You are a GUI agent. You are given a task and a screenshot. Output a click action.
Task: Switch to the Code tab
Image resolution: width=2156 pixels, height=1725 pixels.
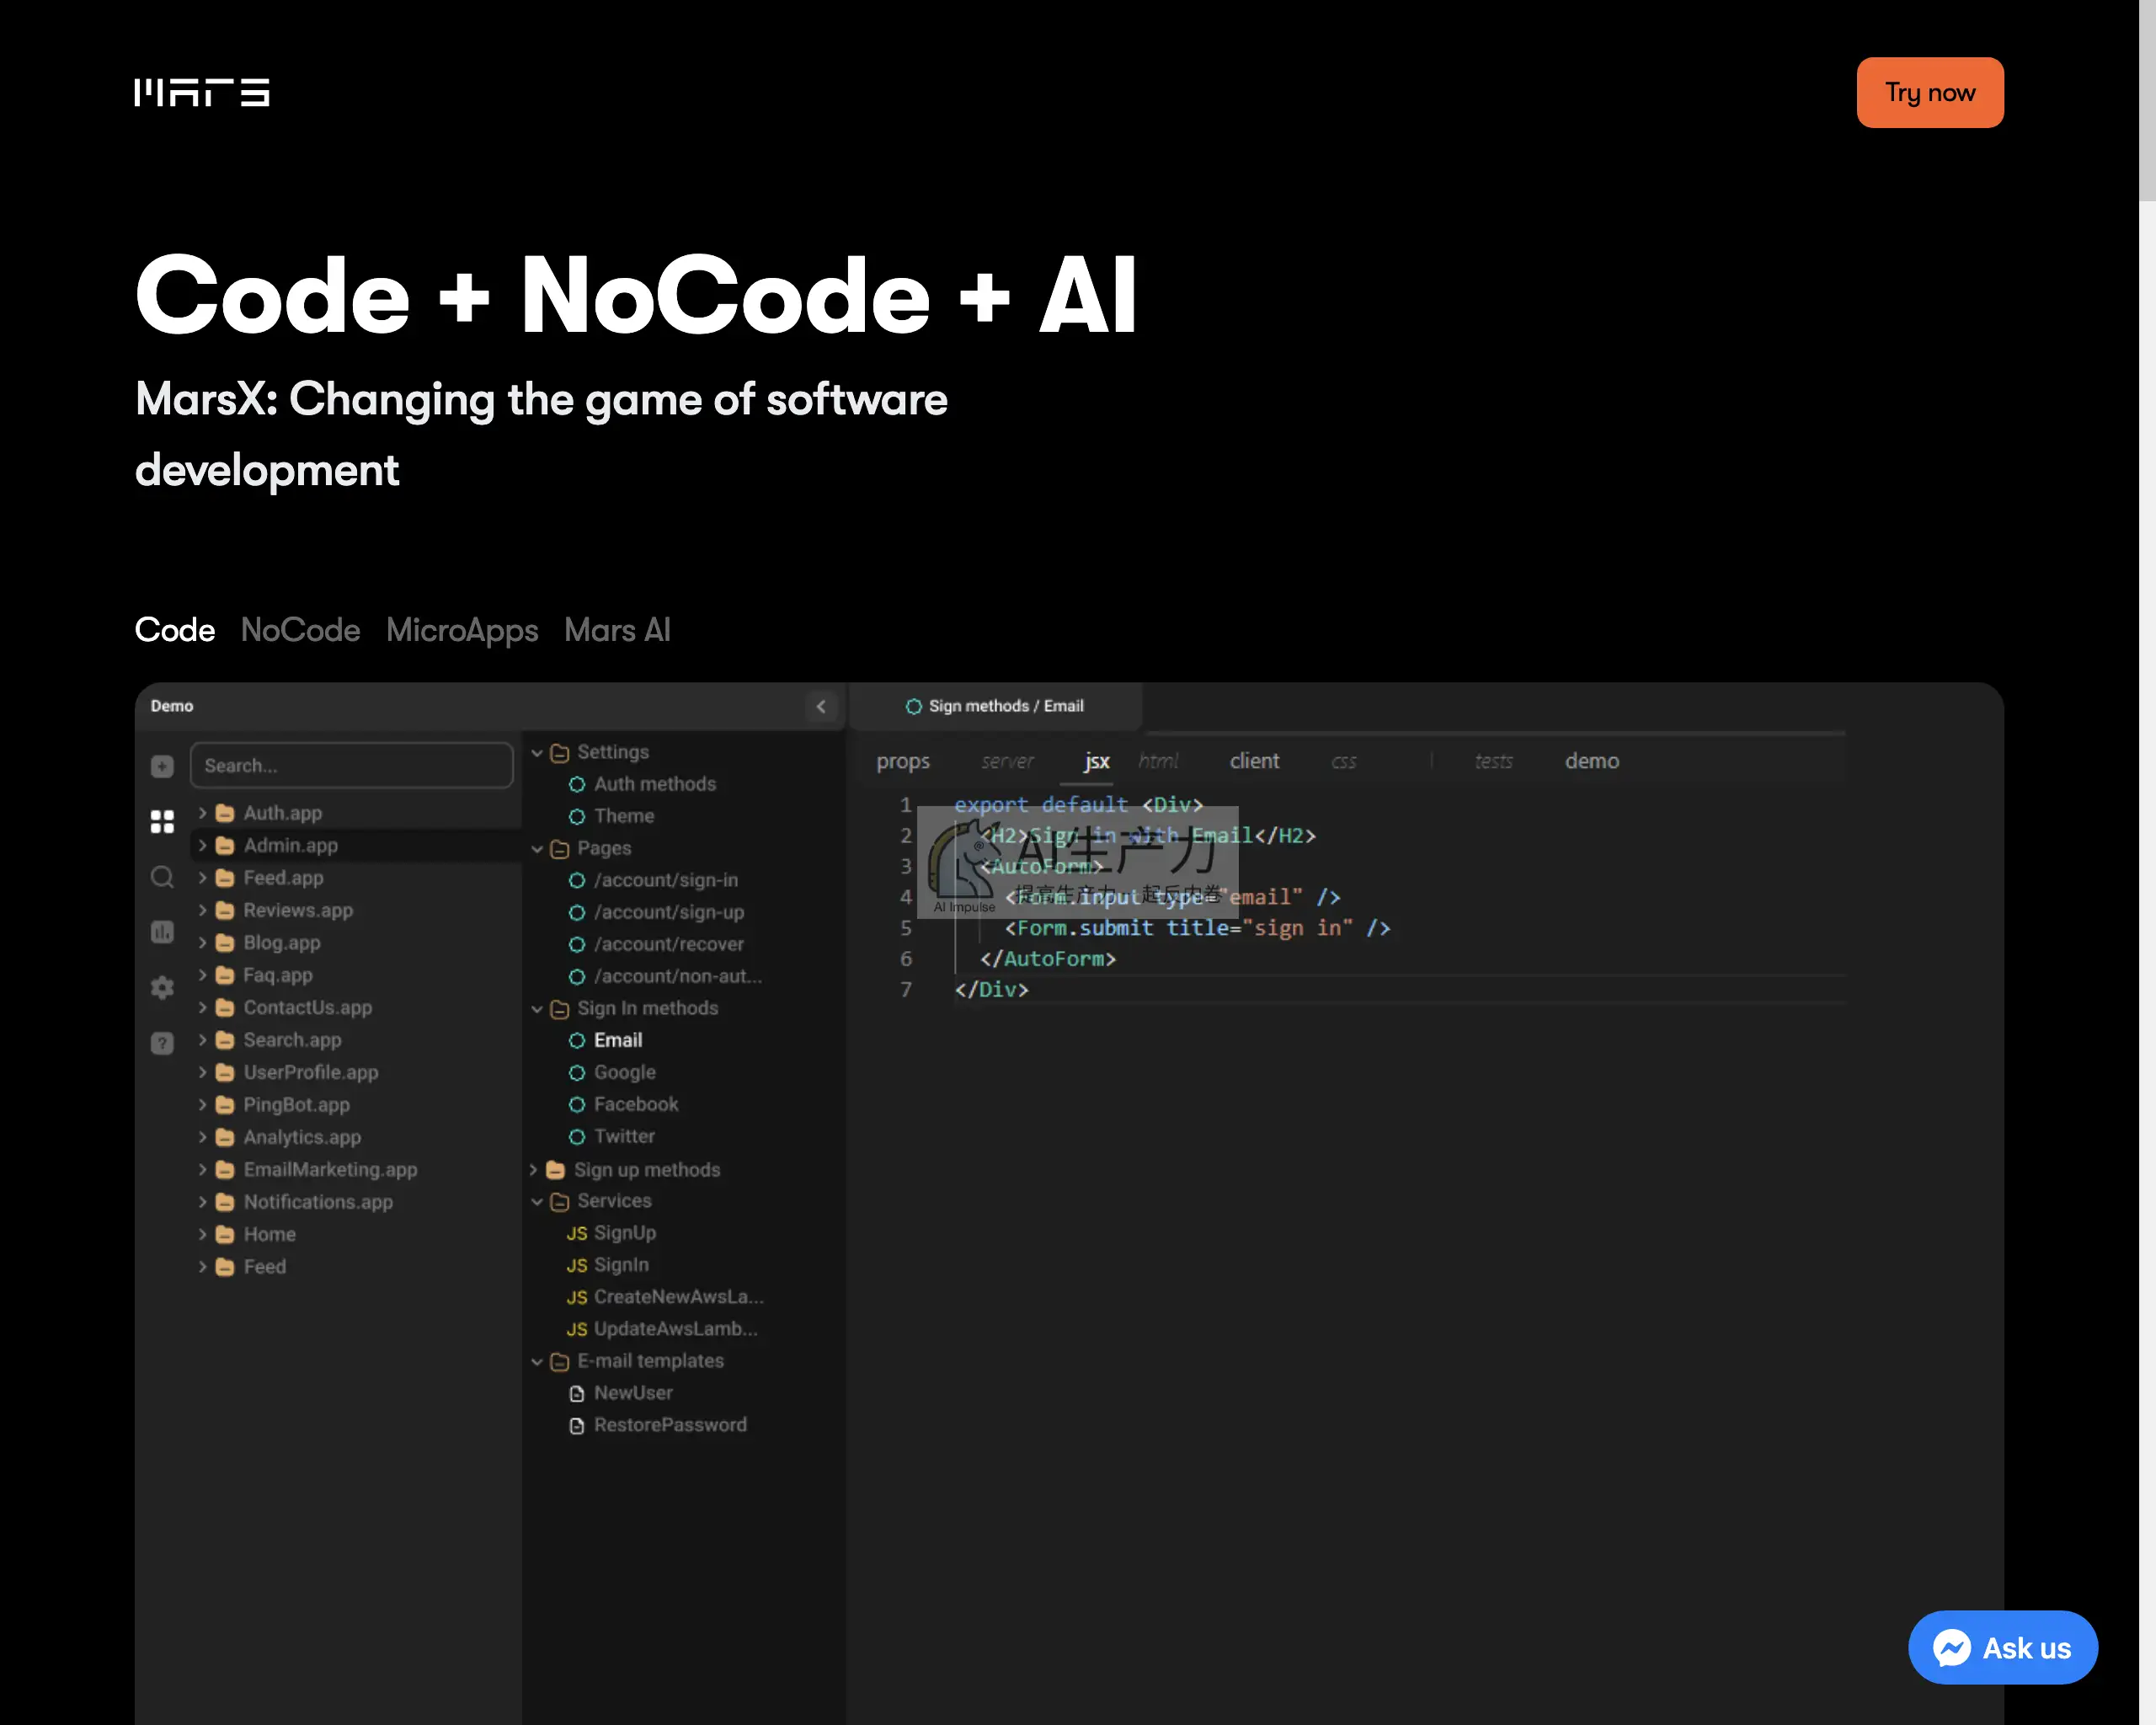[x=175, y=630]
